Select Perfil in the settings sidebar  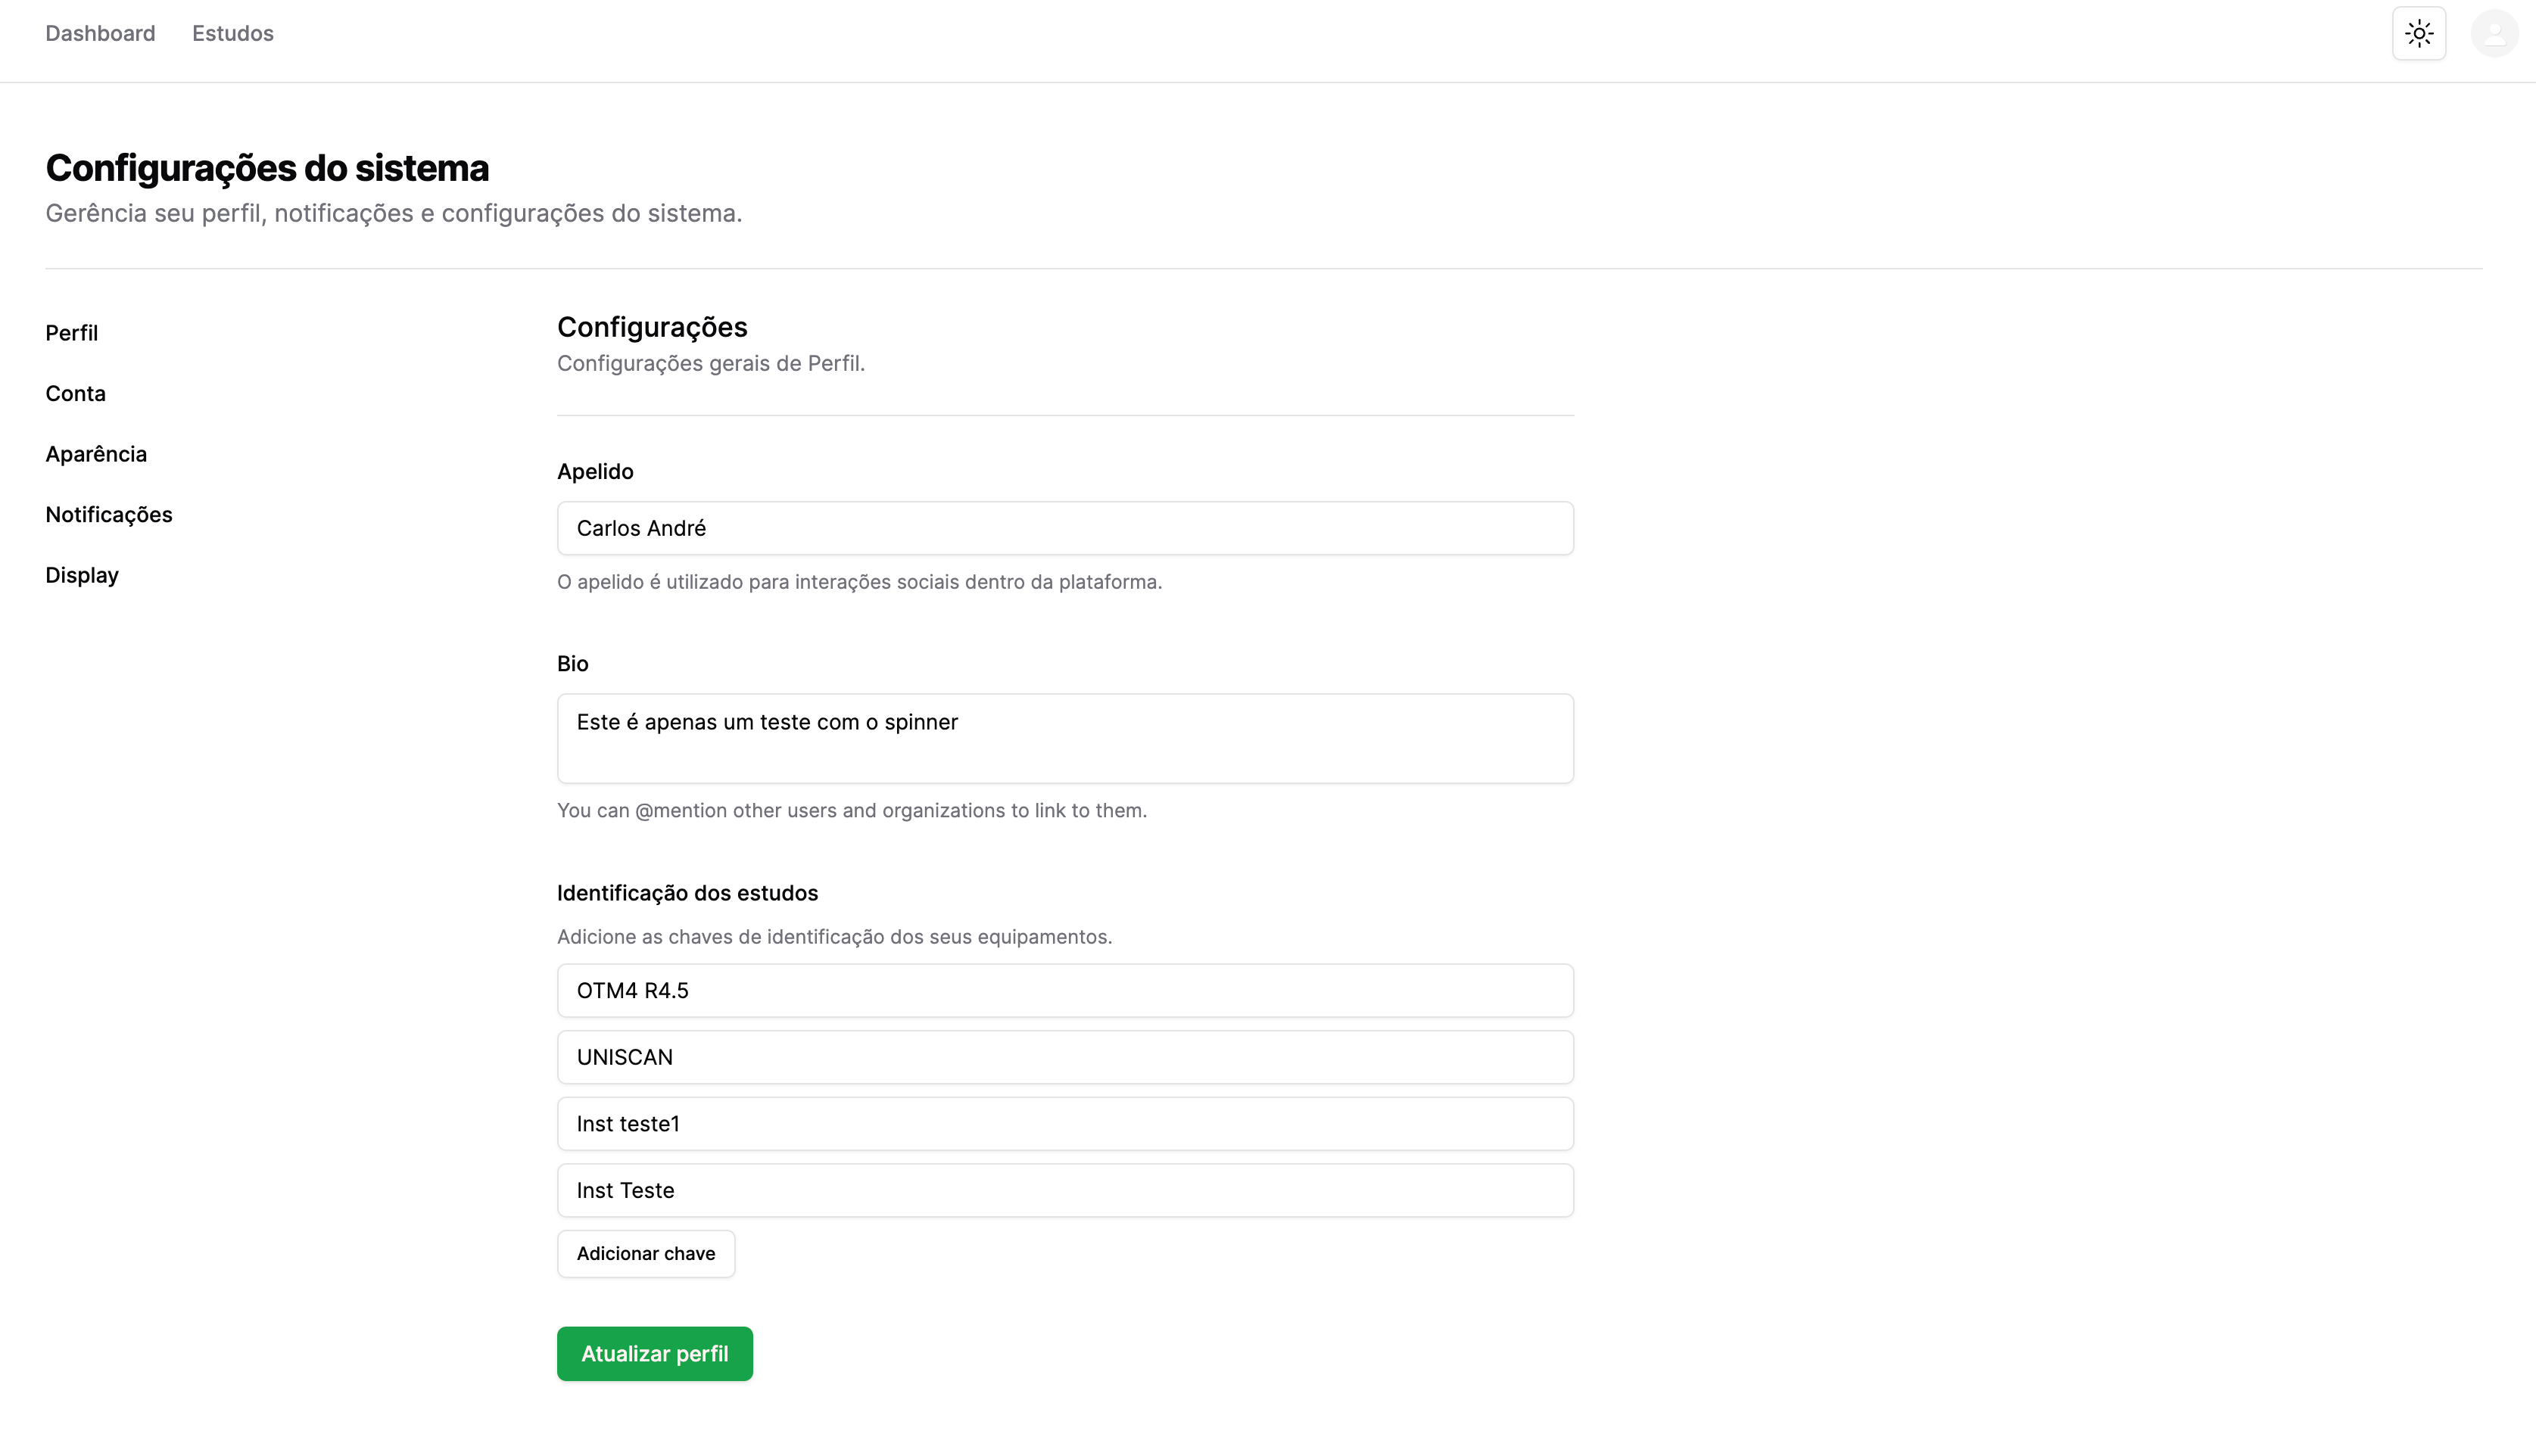[71, 333]
